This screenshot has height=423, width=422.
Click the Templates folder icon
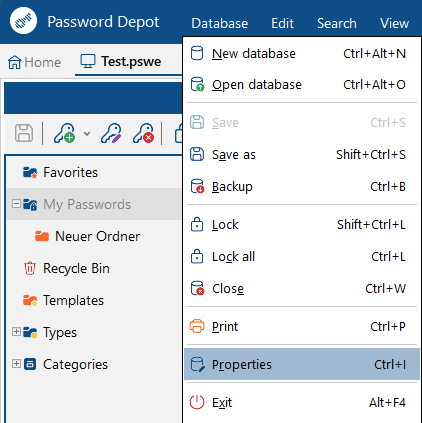coord(30,300)
